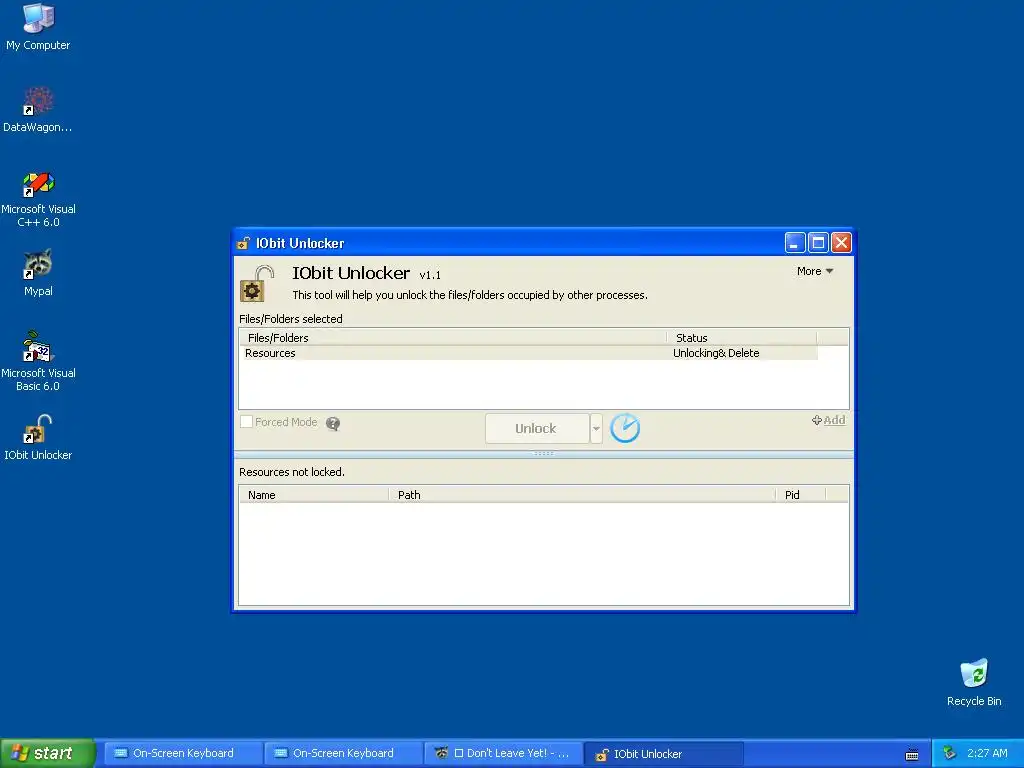Launch the Mypal browser shortcut

coord(38,273)
